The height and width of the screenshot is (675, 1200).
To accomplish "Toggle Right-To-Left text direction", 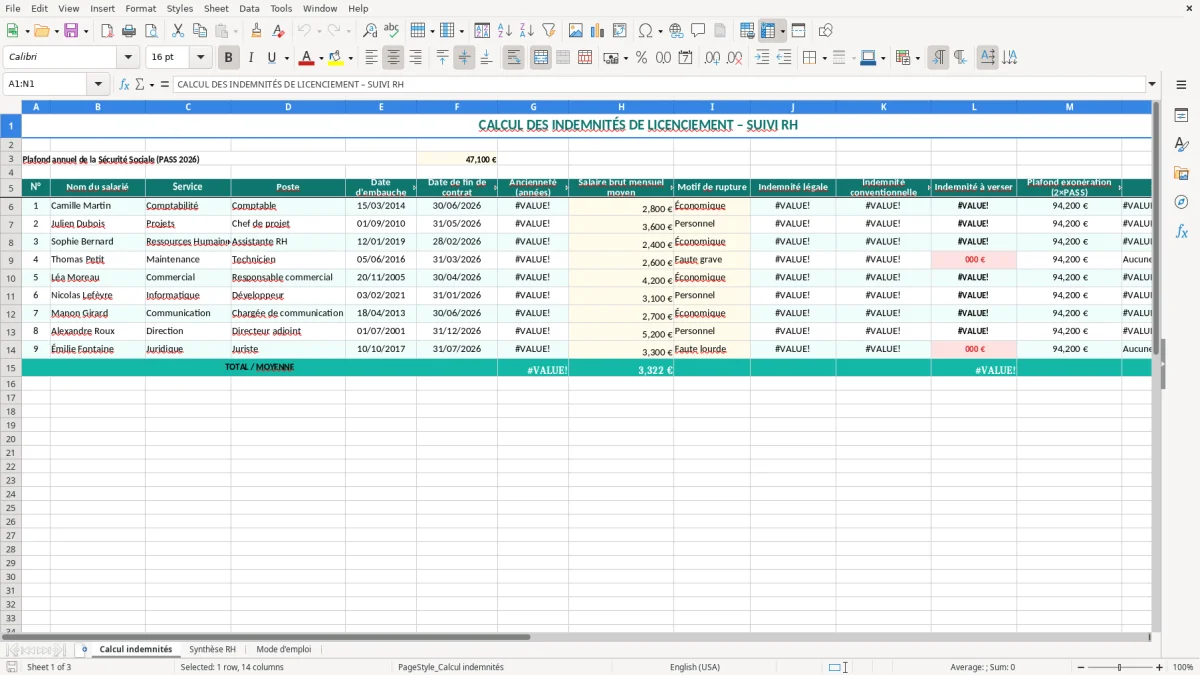I will pyautogui.click(x=960, y=58).
